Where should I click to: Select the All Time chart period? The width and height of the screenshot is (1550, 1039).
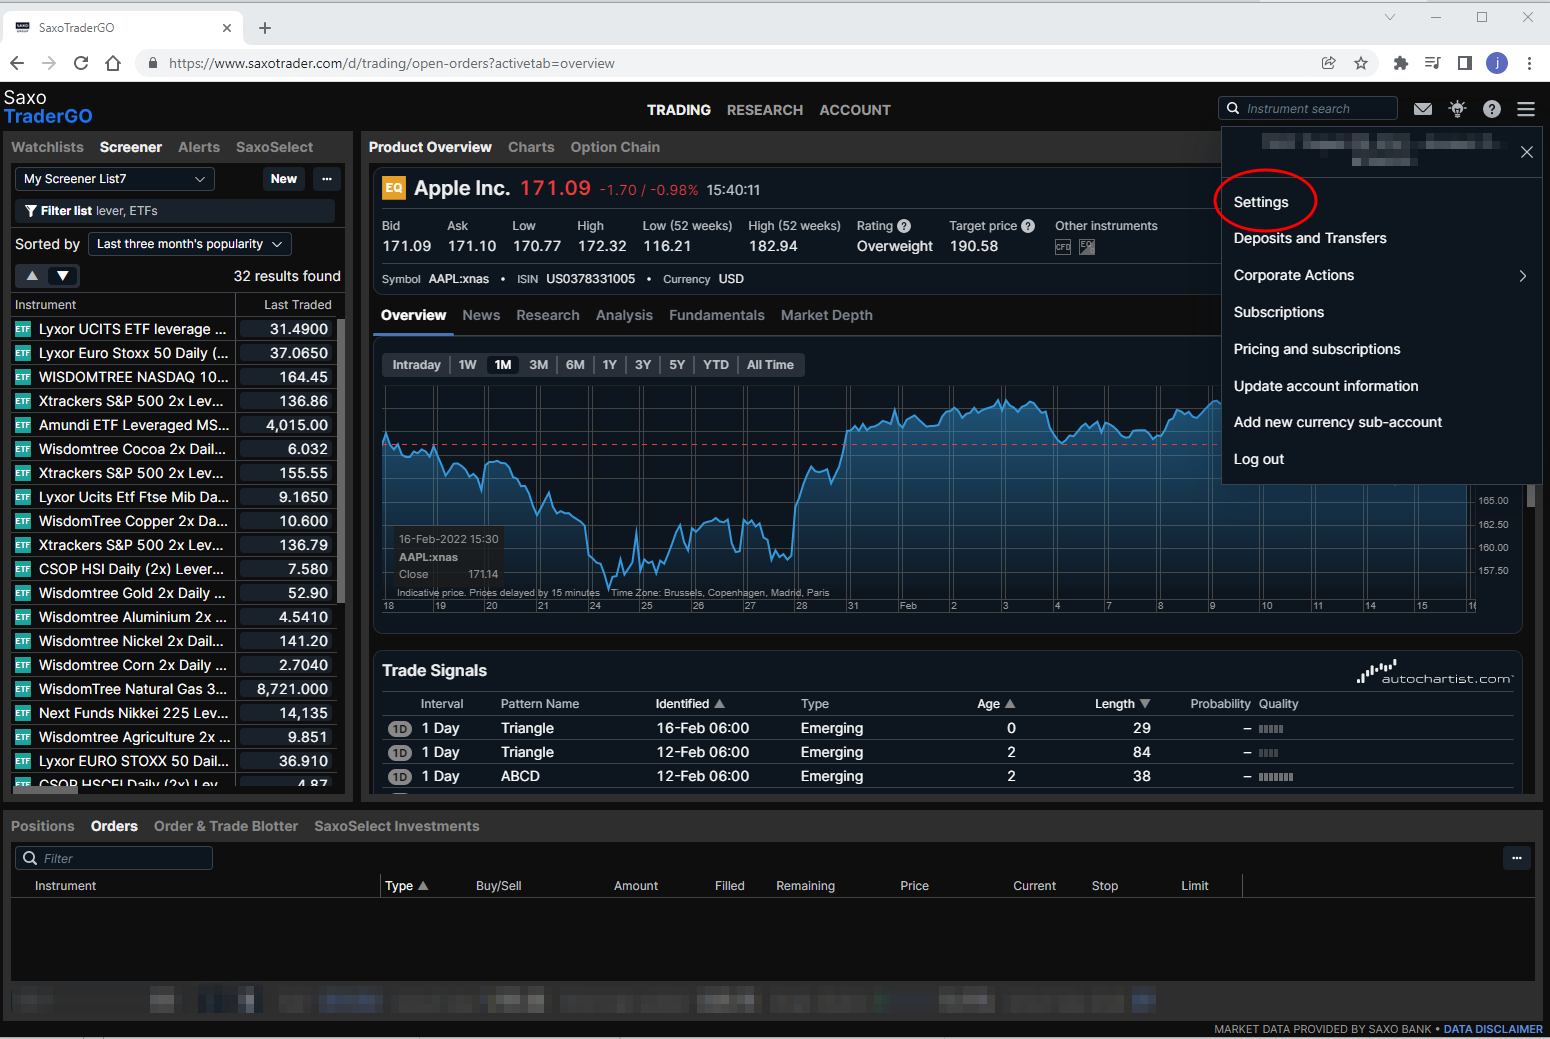click(x=770, y=365)
